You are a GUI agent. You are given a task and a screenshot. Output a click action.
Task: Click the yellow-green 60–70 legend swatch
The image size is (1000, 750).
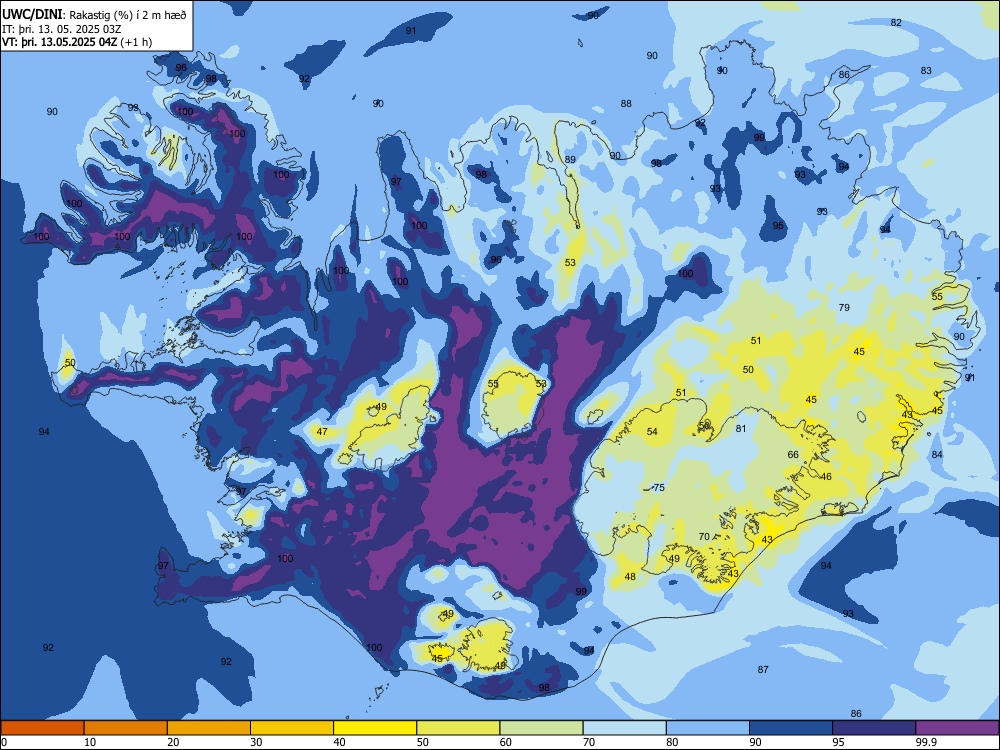(541, 728)
